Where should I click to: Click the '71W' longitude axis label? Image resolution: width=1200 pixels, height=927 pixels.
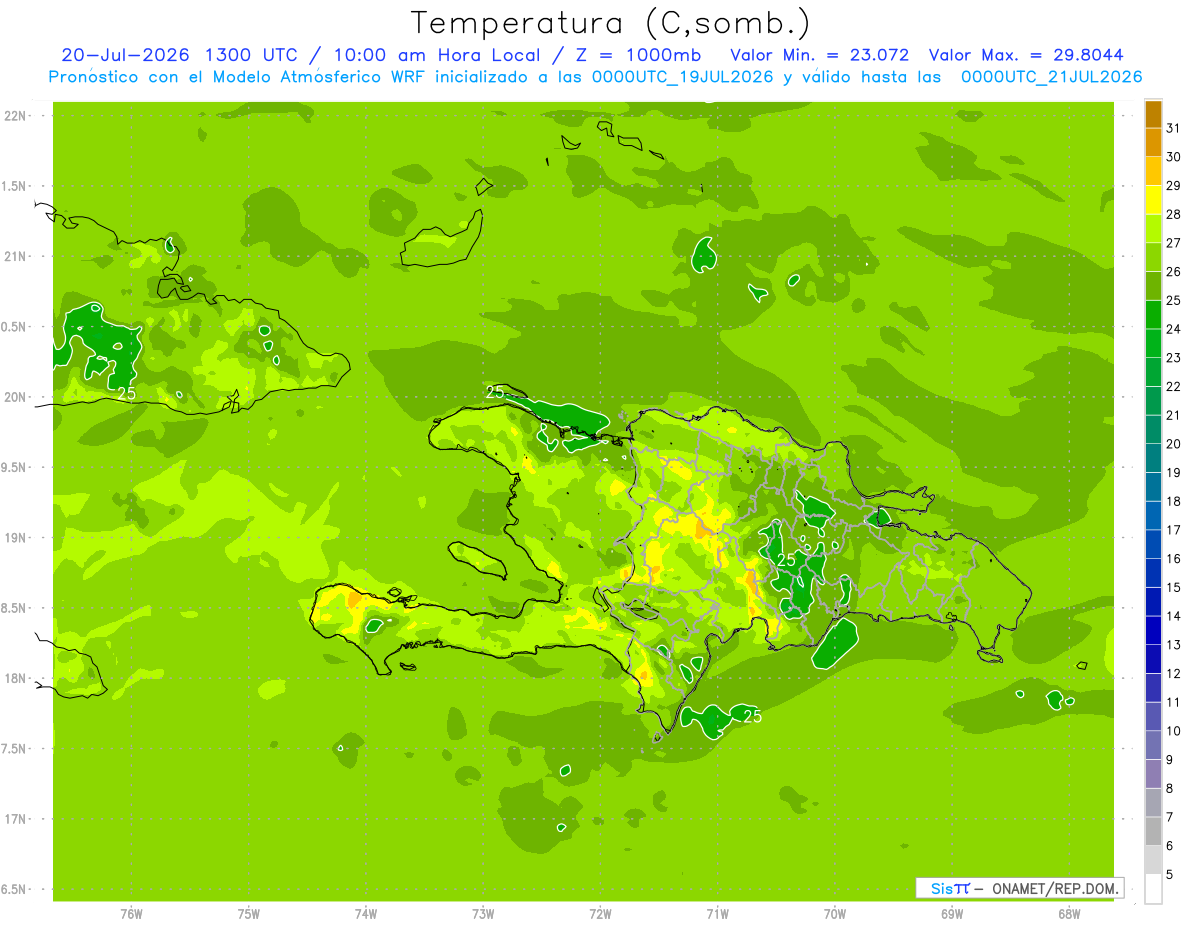(x=717, y=913)
